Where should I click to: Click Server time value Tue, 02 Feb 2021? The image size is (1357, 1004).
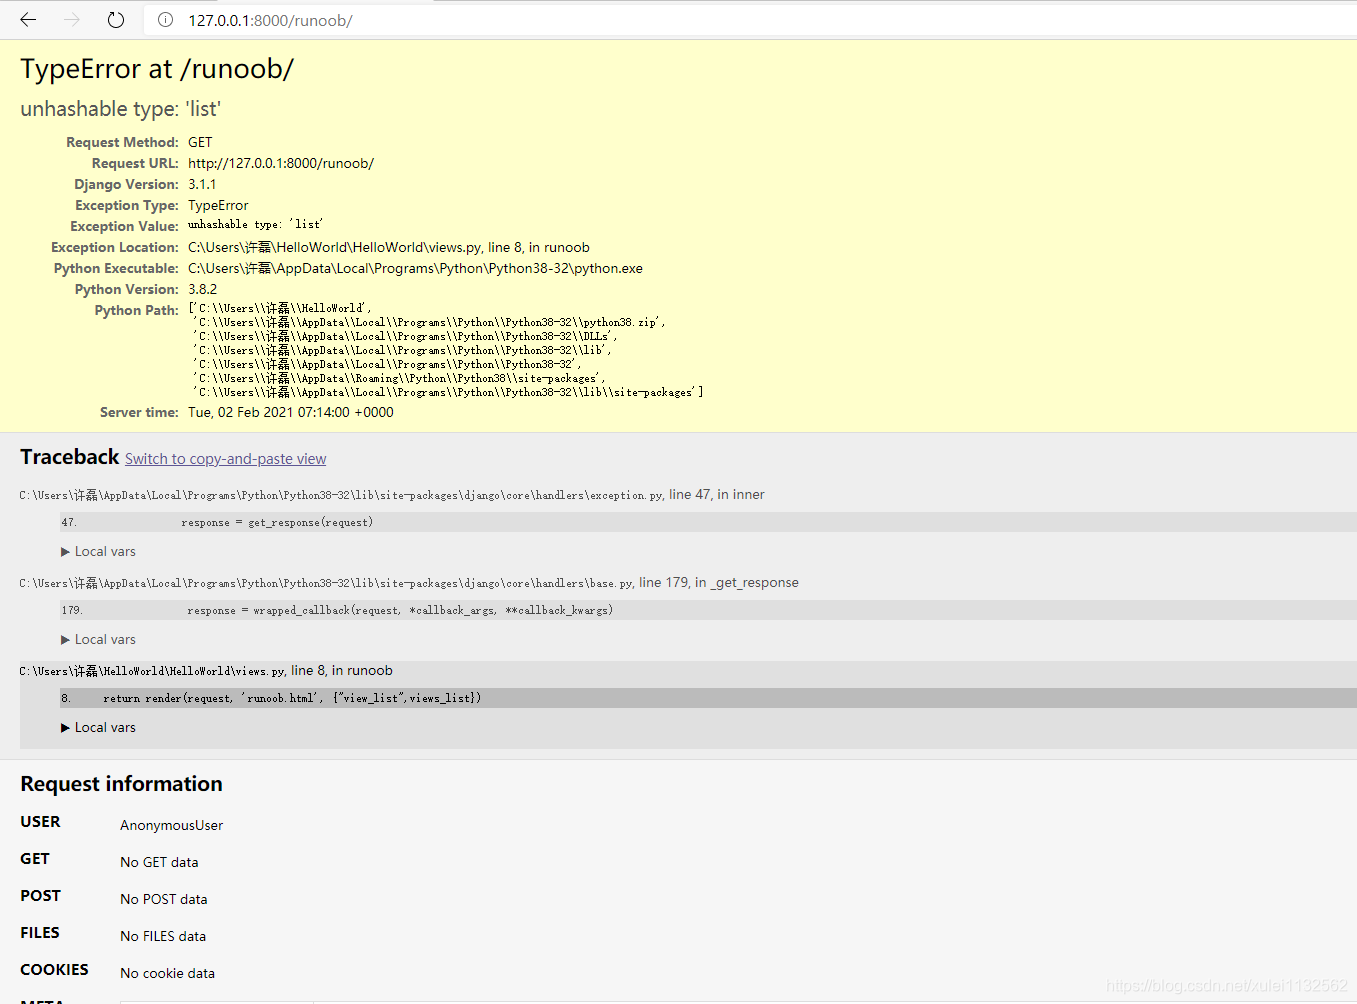pyautogui.click(x=291, y=412)
